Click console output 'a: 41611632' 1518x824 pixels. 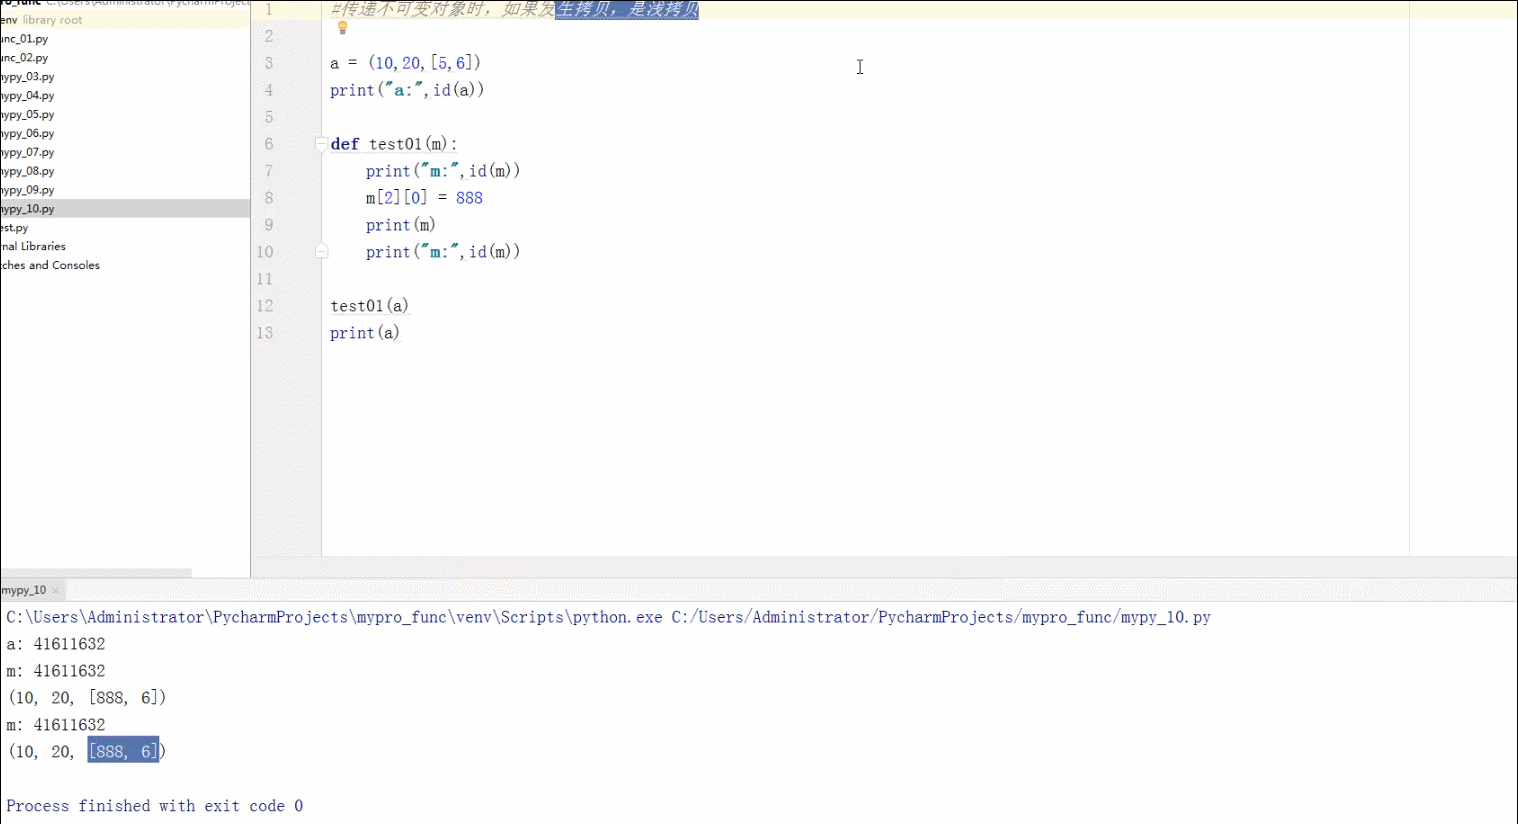coord(56,644)
